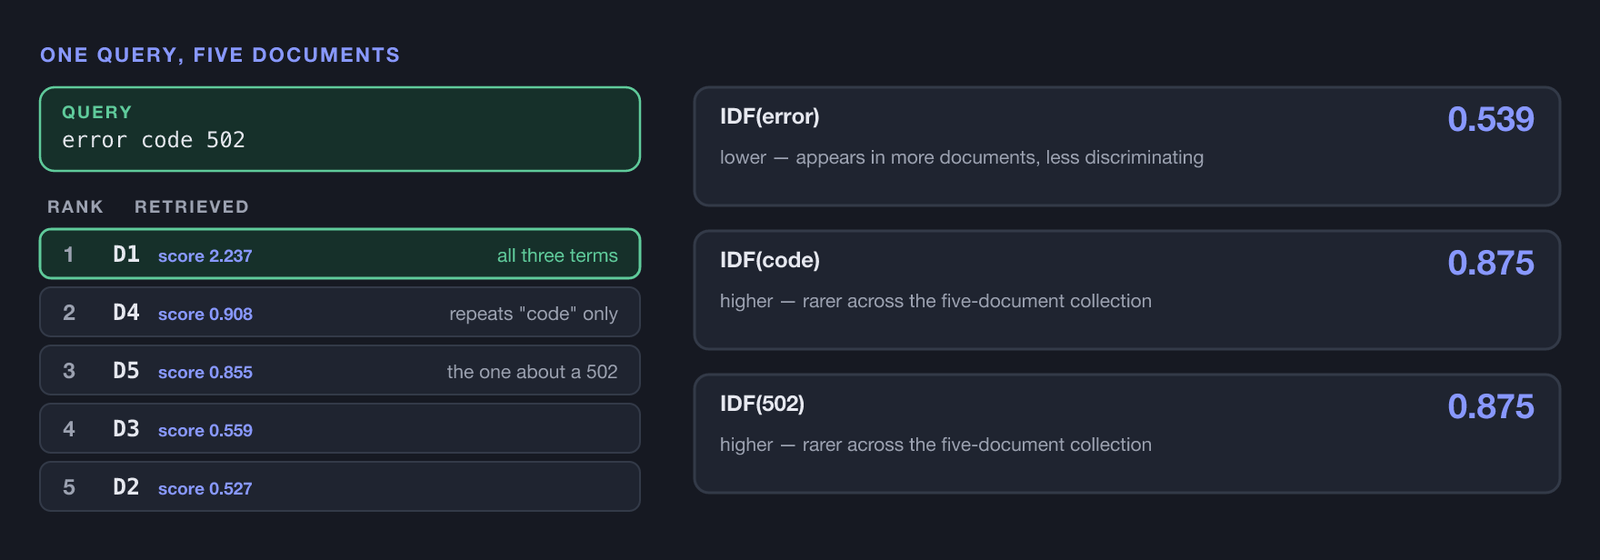Select the D3 result row
Image resolution: width=1600 pixels, height=560 pixels.
pos(340,428)
